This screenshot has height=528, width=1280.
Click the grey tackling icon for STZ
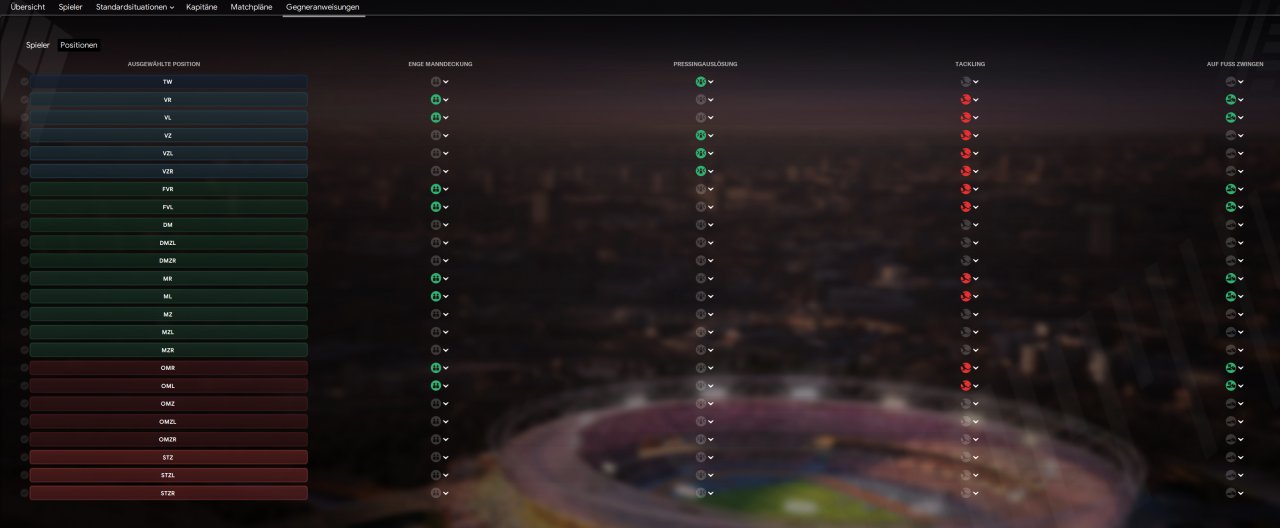pyautogui.click(x=966, y=457)
